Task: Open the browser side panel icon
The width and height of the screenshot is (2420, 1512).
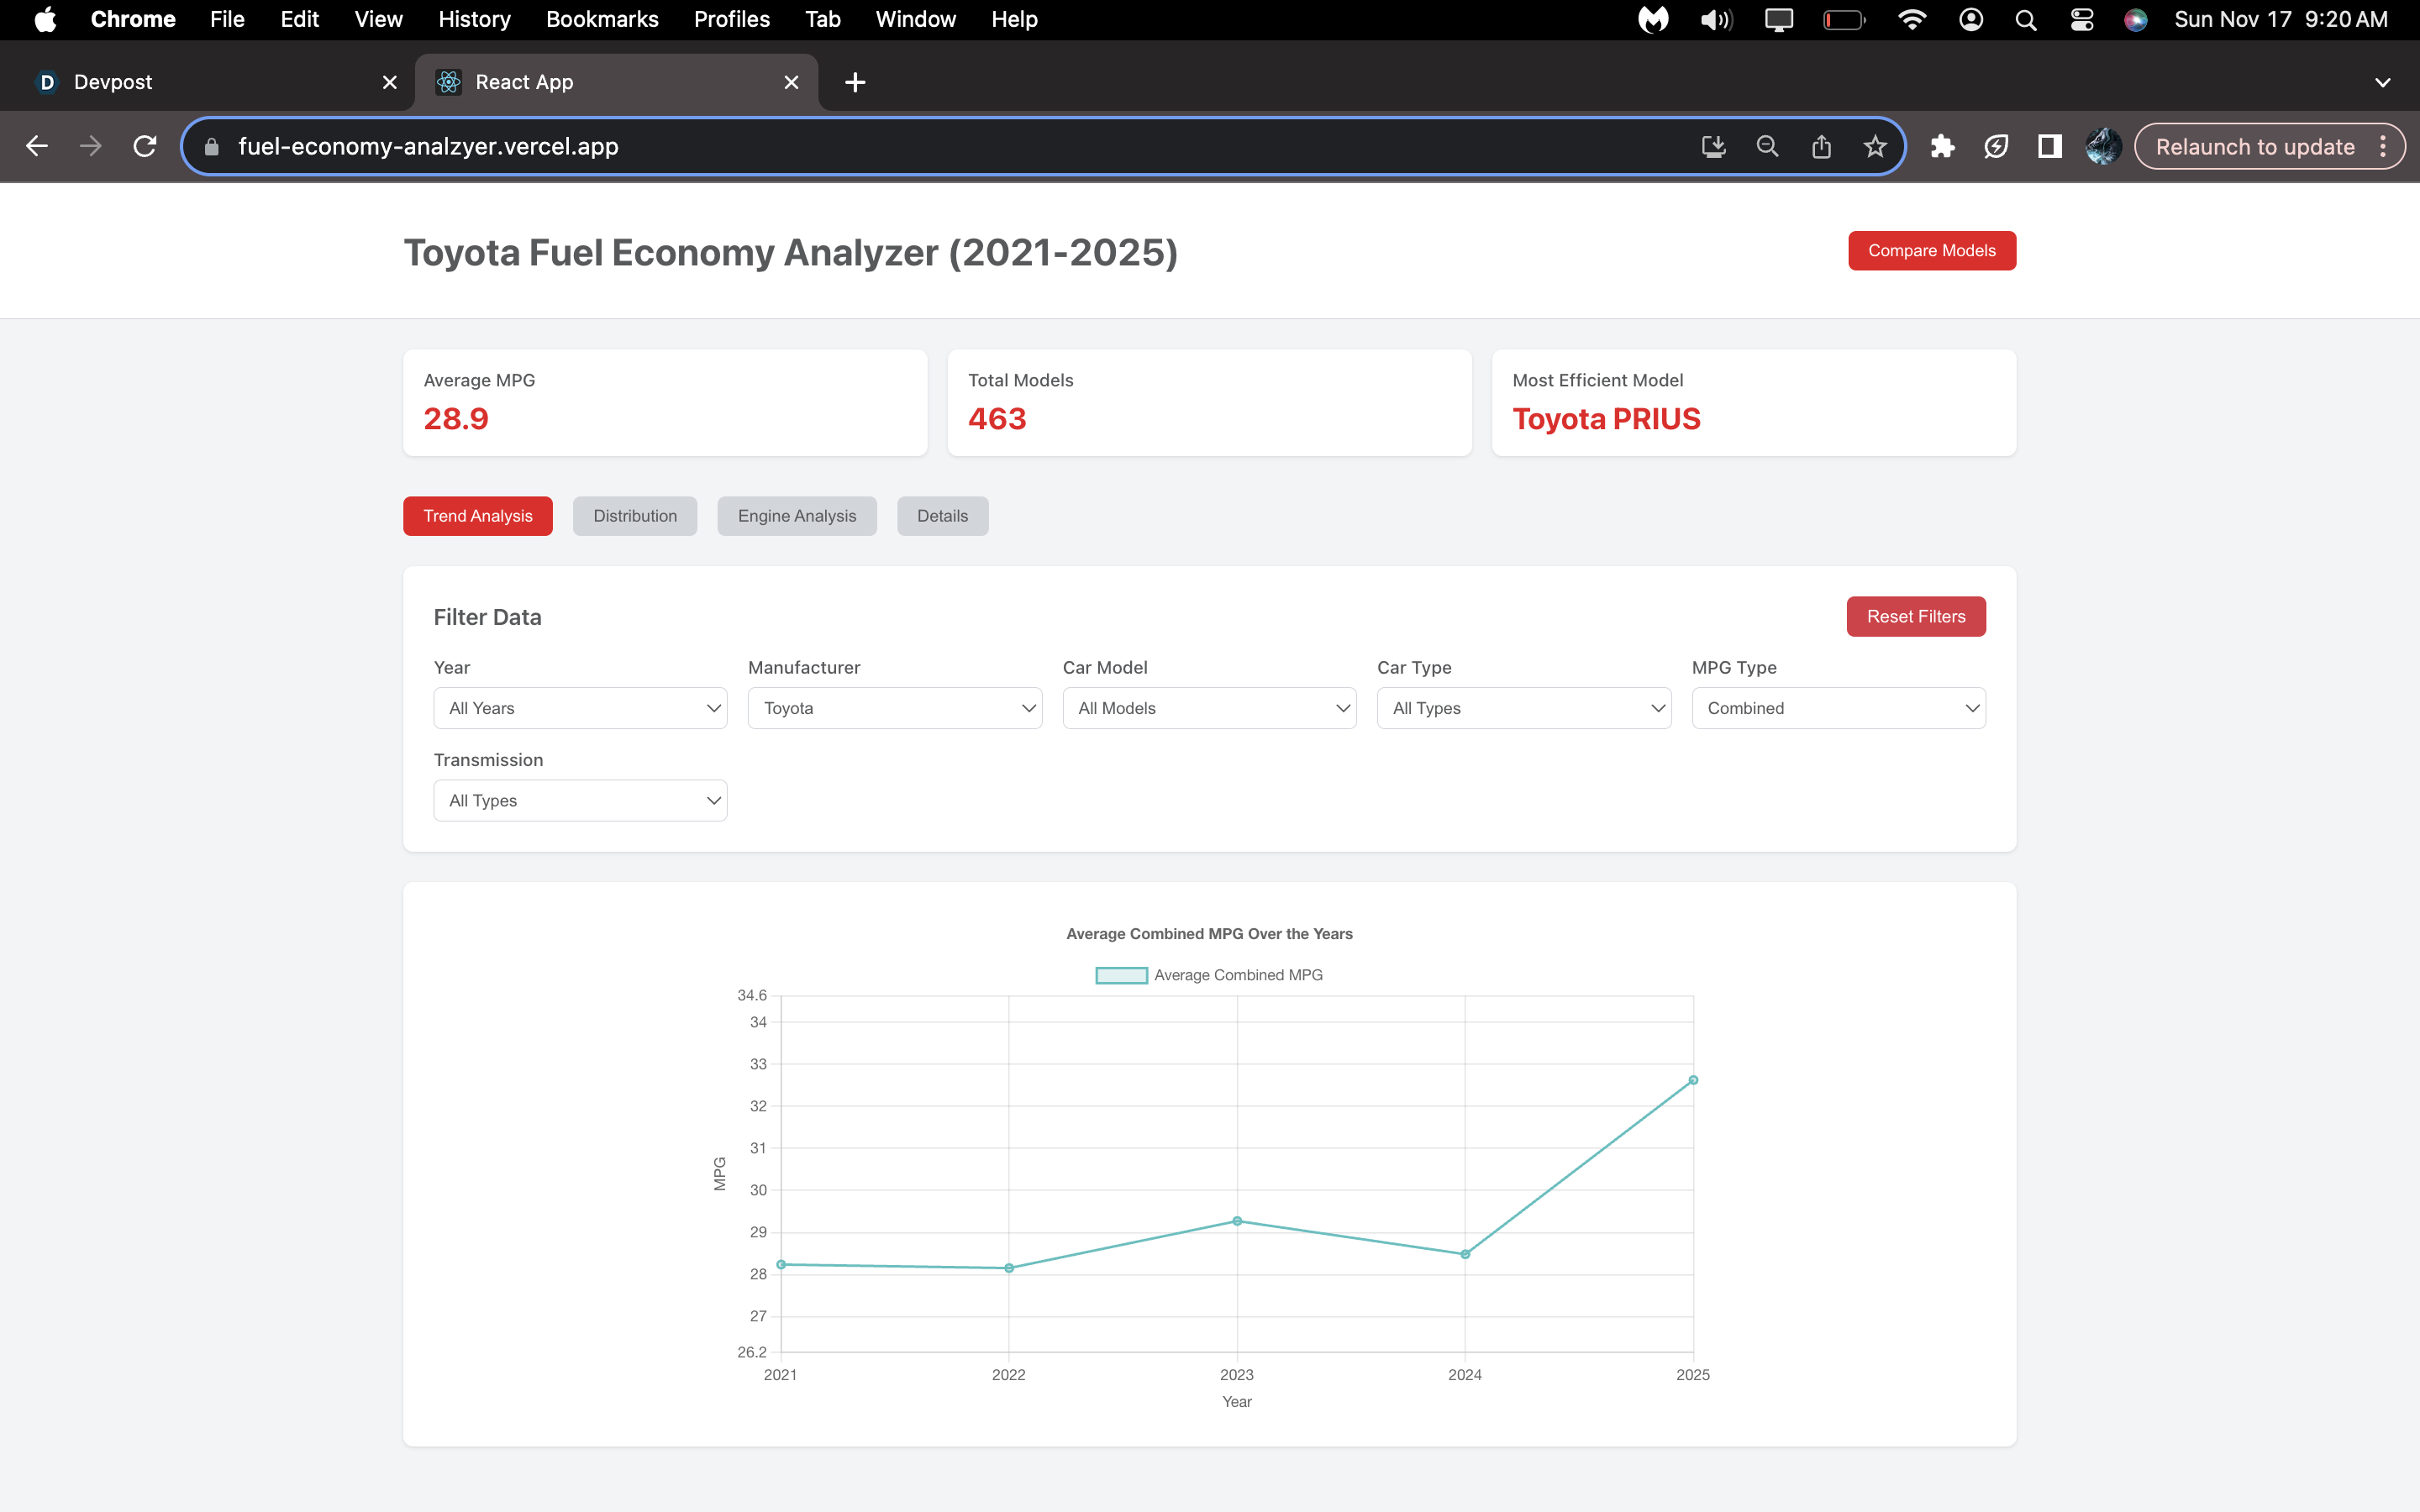Action: 2050,146
